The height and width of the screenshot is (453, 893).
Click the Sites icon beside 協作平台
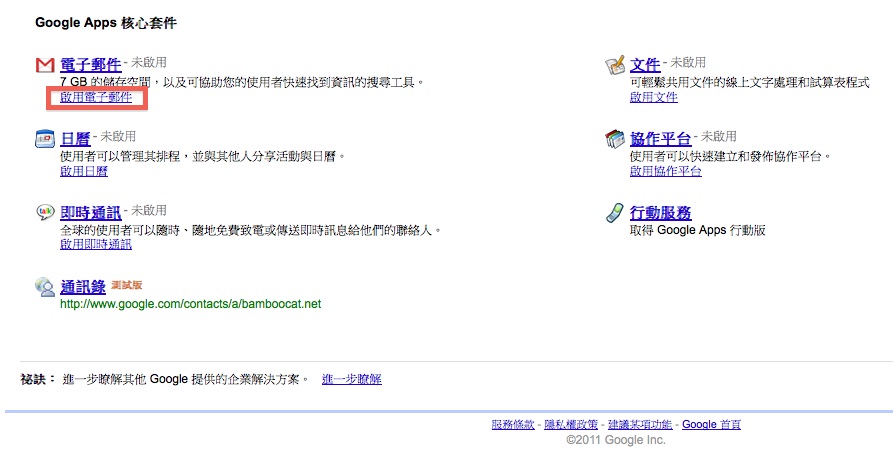click(615, 139)
